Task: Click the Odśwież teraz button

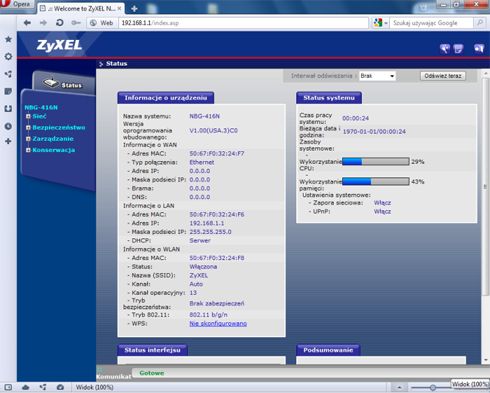Action: (x=443, y=76)
